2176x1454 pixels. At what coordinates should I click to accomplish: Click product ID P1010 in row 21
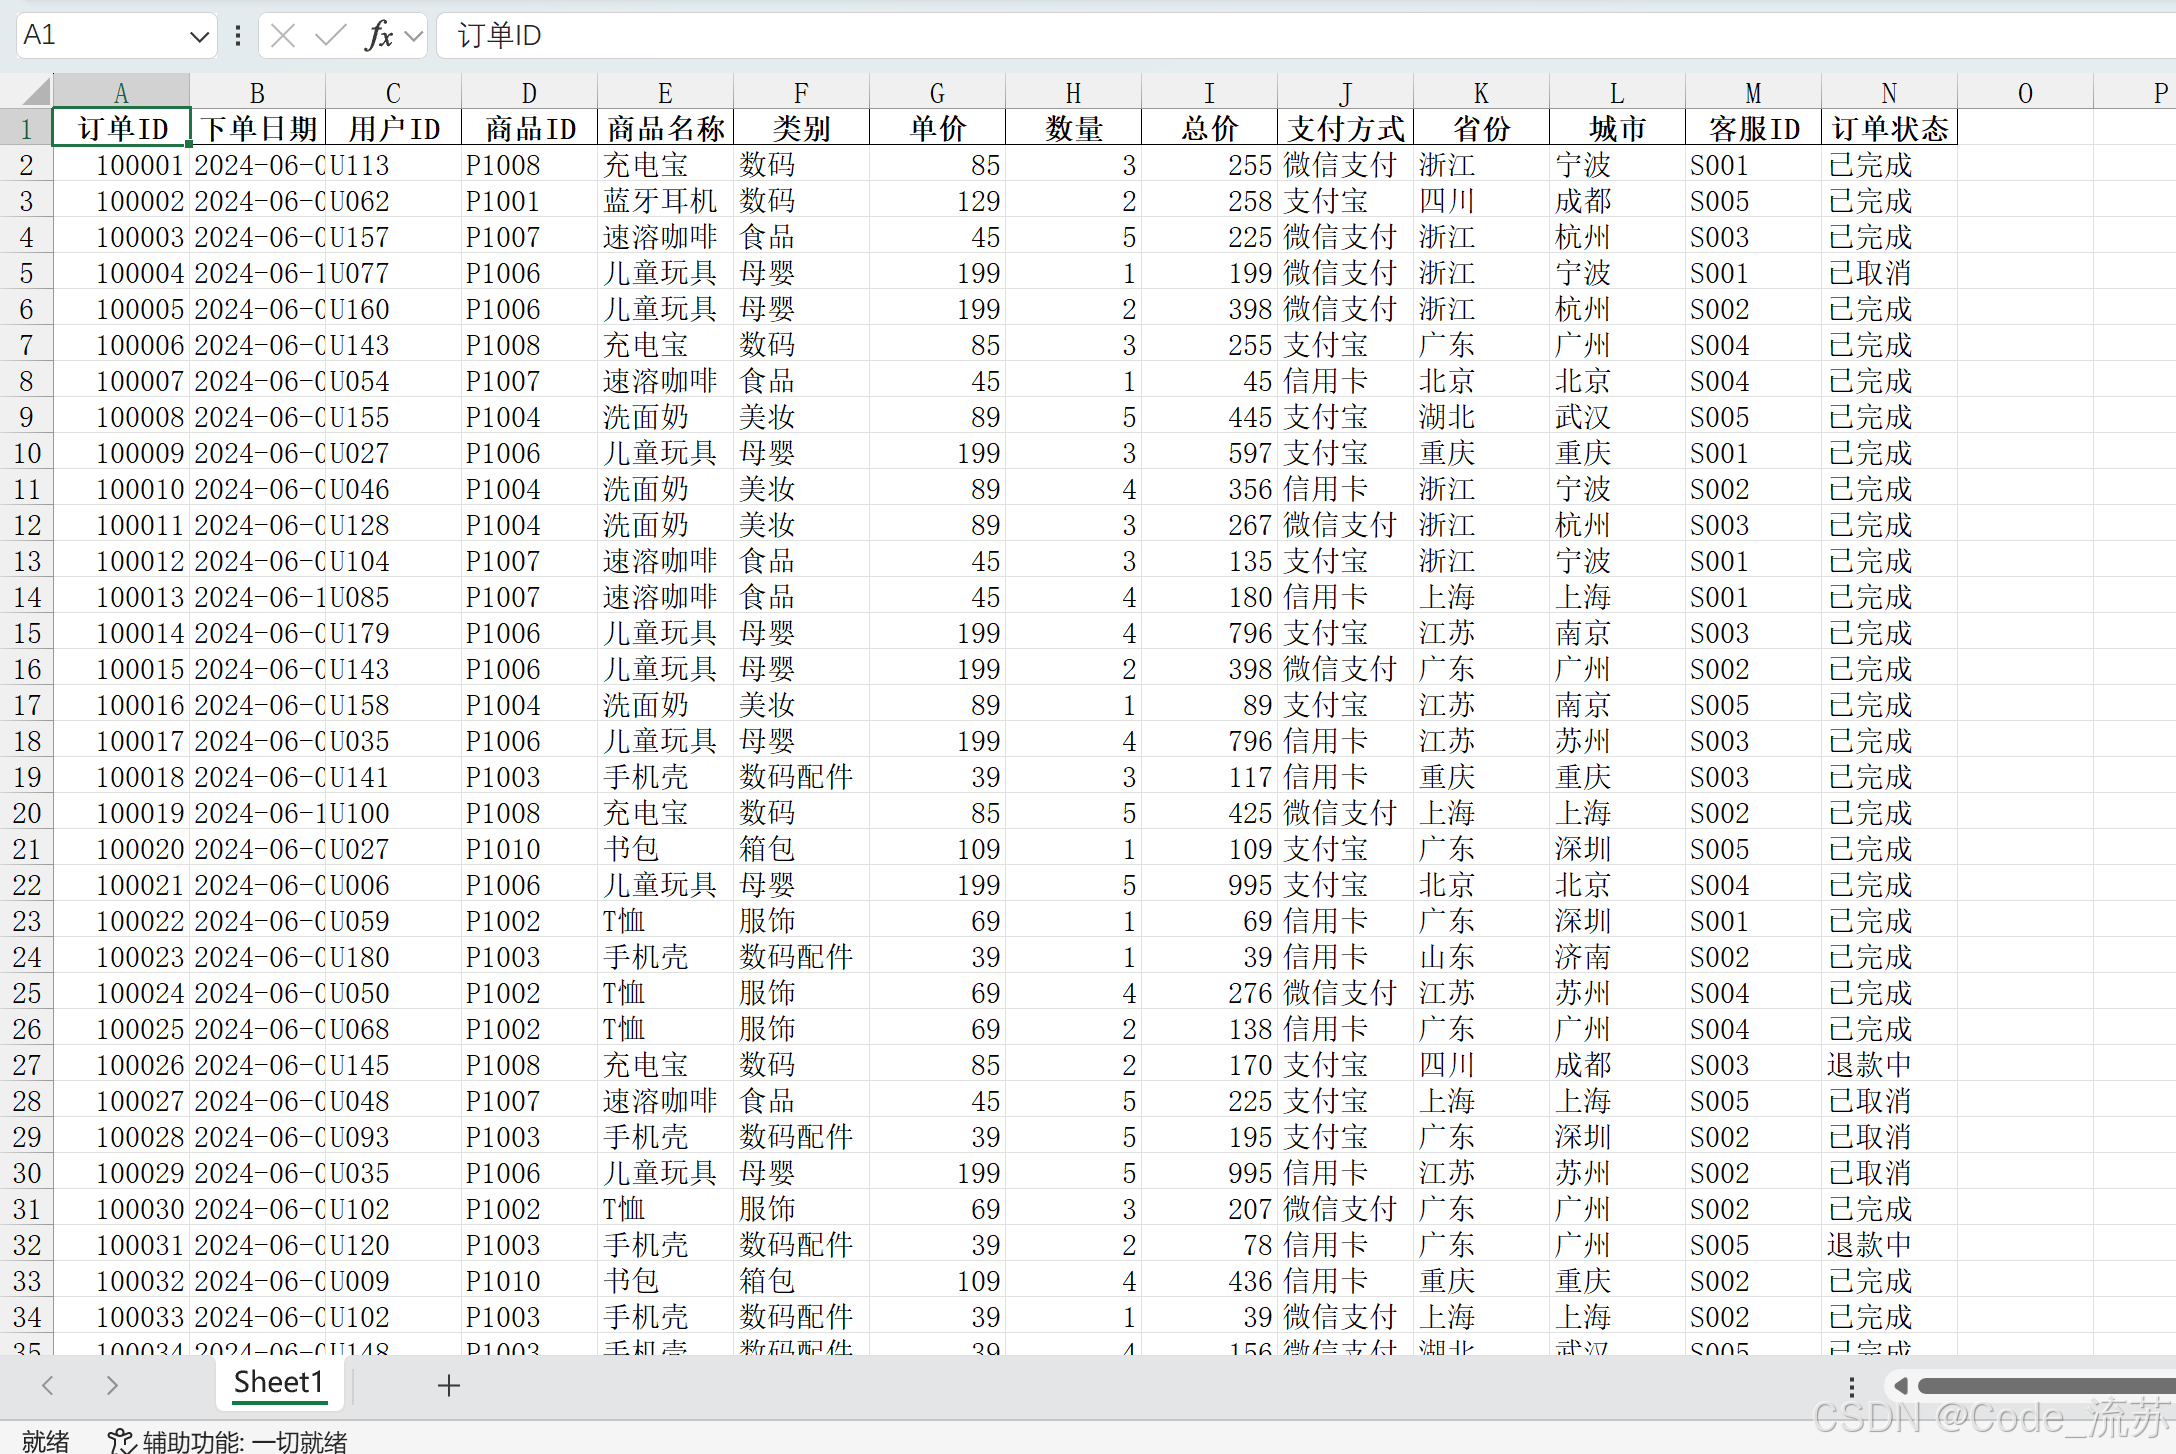(x=529, y=849)
